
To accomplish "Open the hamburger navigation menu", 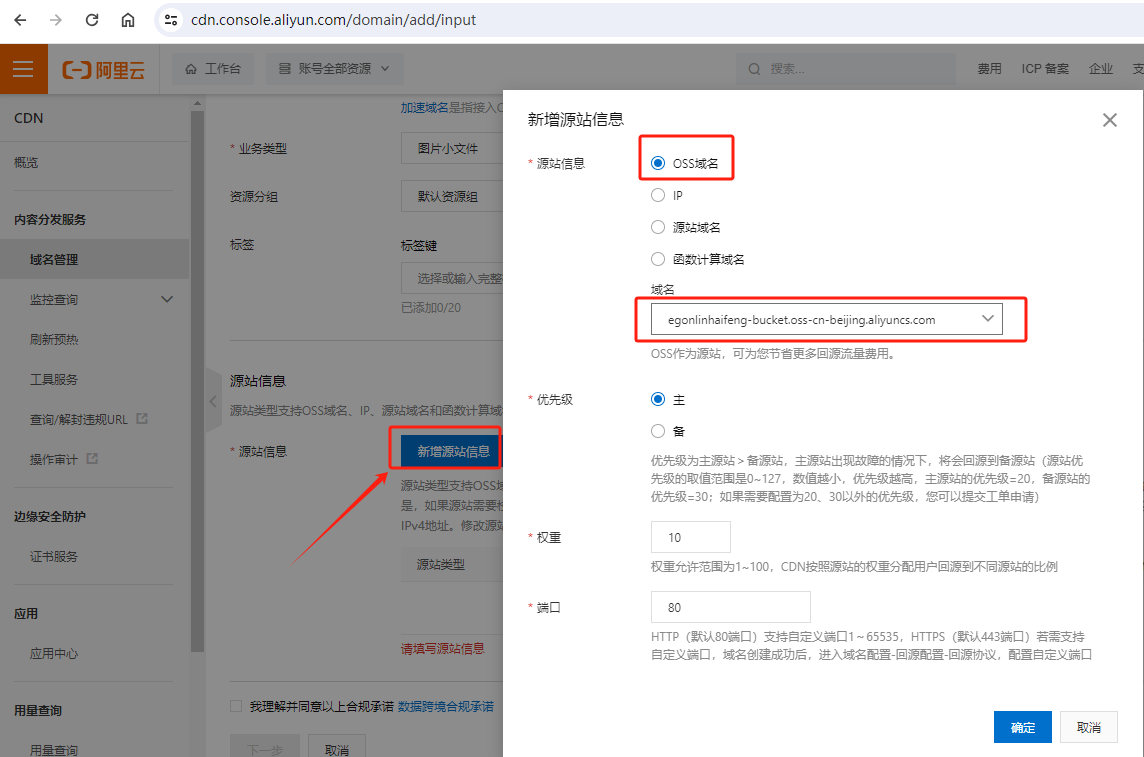I will (x=23, y=69).
